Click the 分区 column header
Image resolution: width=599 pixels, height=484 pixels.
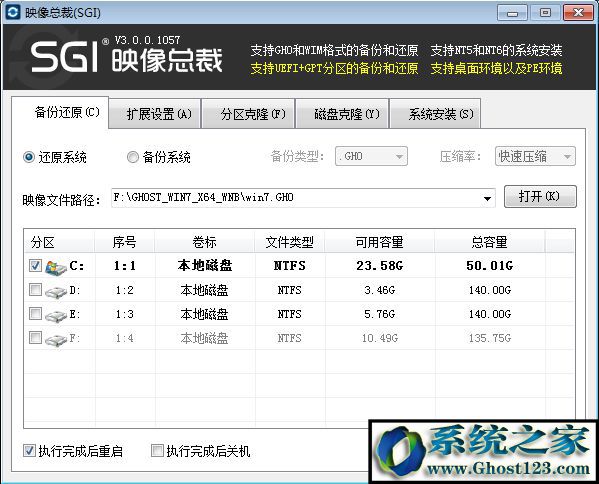[x=60, y=242]
